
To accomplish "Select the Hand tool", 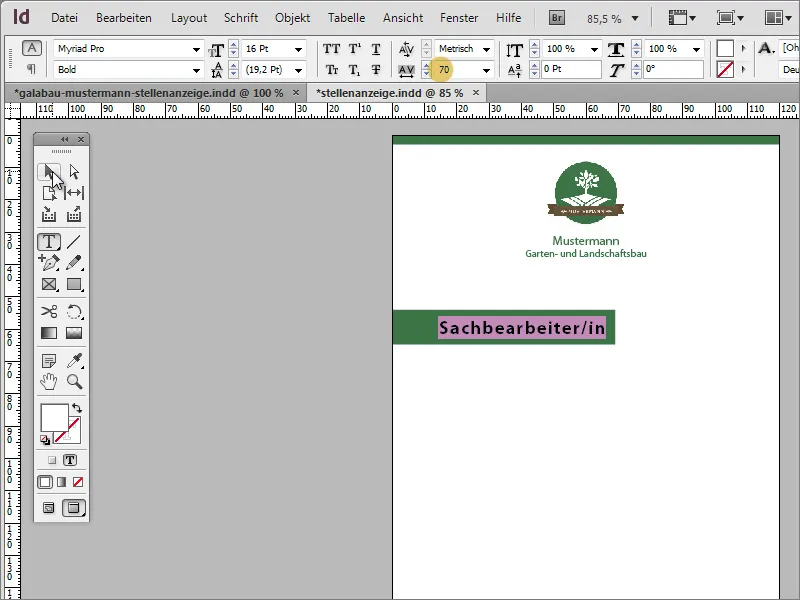I will pyautogui.click(x=49, y=382).
